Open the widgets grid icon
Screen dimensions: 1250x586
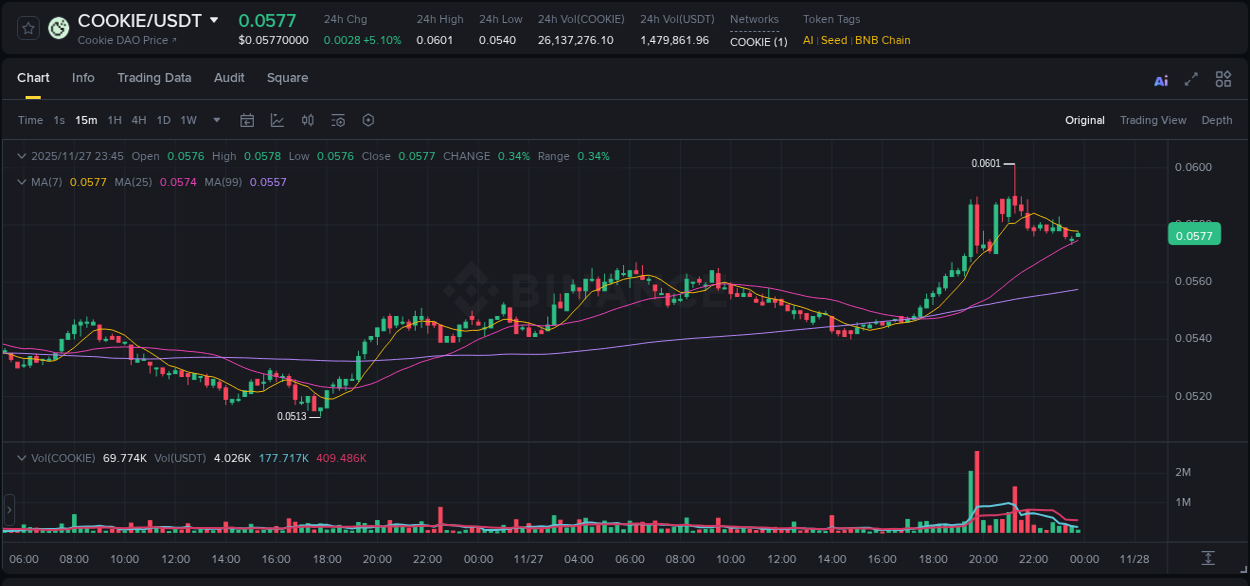click(1223, 79)
